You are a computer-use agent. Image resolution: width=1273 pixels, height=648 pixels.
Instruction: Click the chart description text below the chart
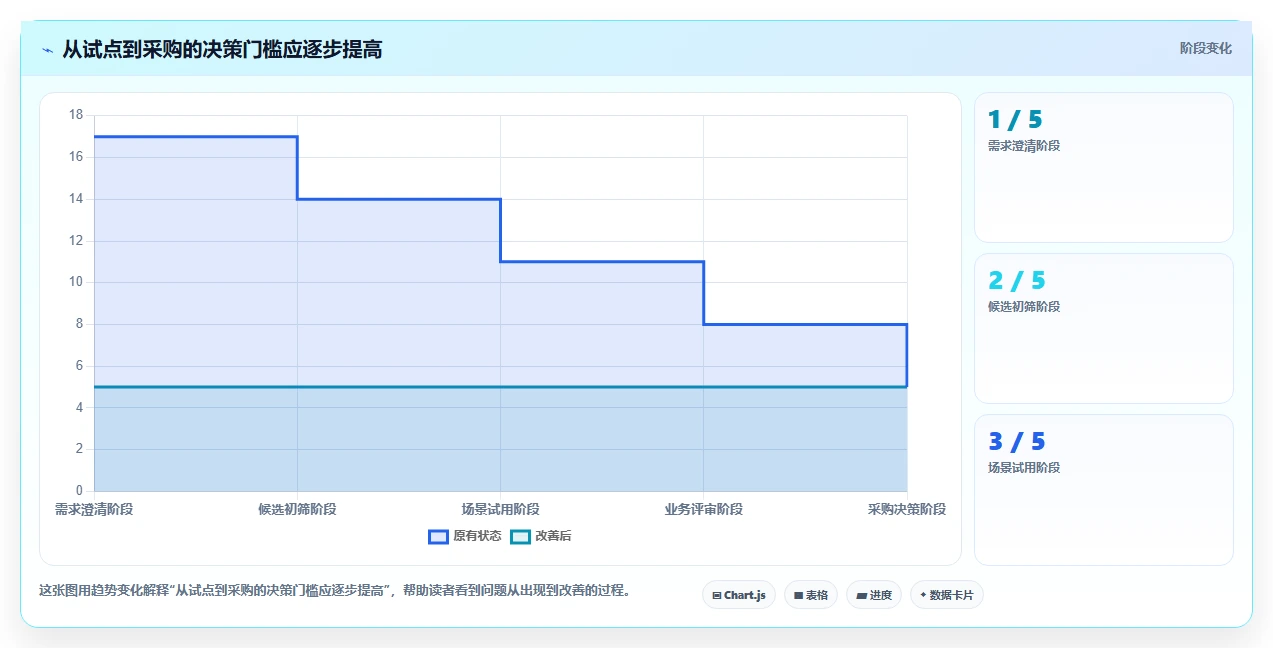point(335,590)
